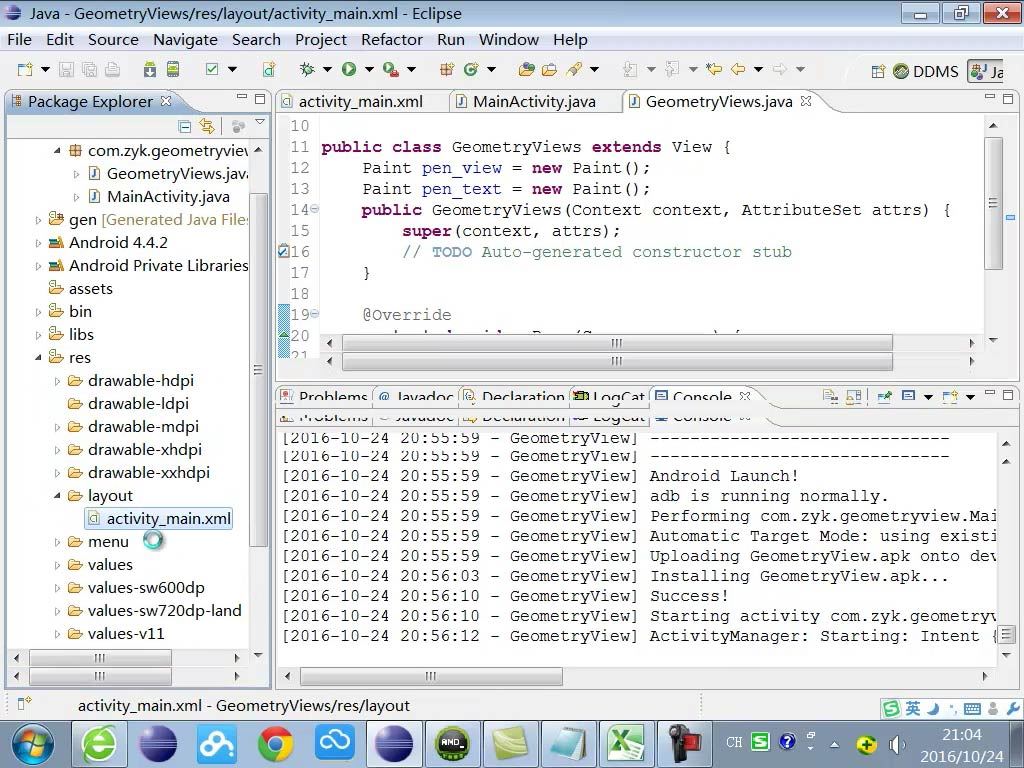Click the console horizontal scrollbar
This screenshot has height=768, width=1024.
click(x=430, y=677)
